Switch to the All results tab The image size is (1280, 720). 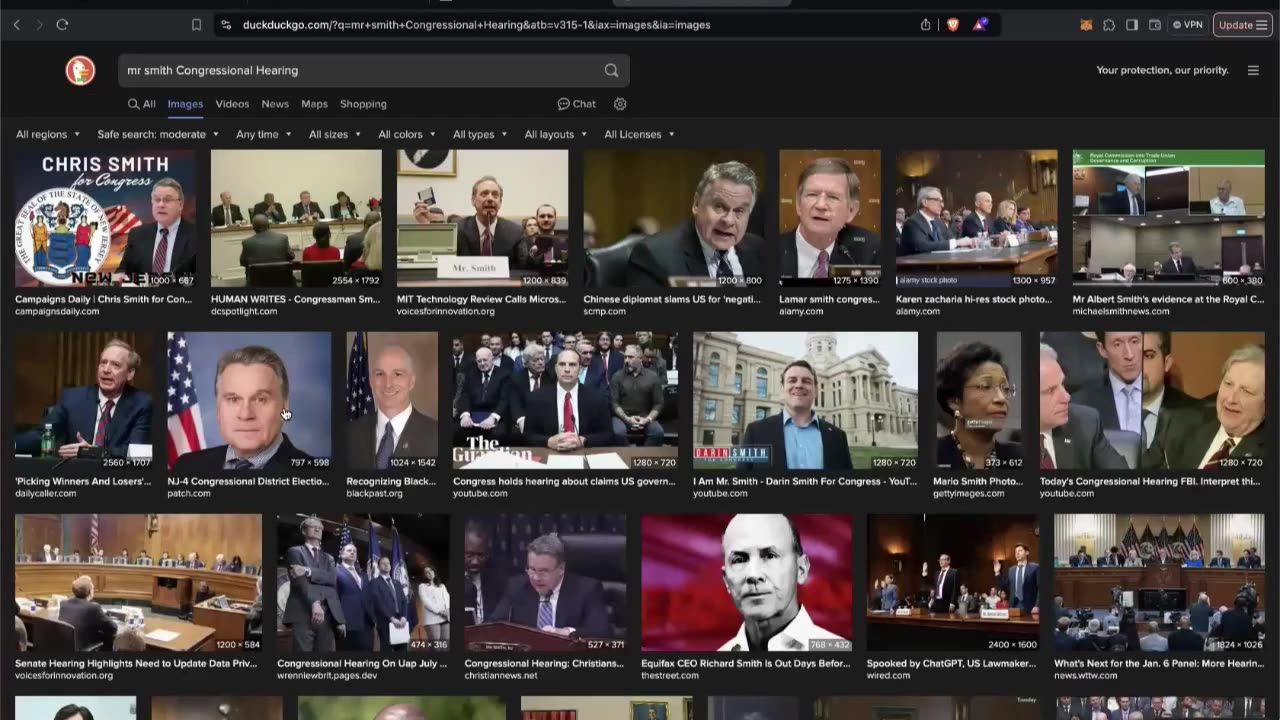point(141,104)
